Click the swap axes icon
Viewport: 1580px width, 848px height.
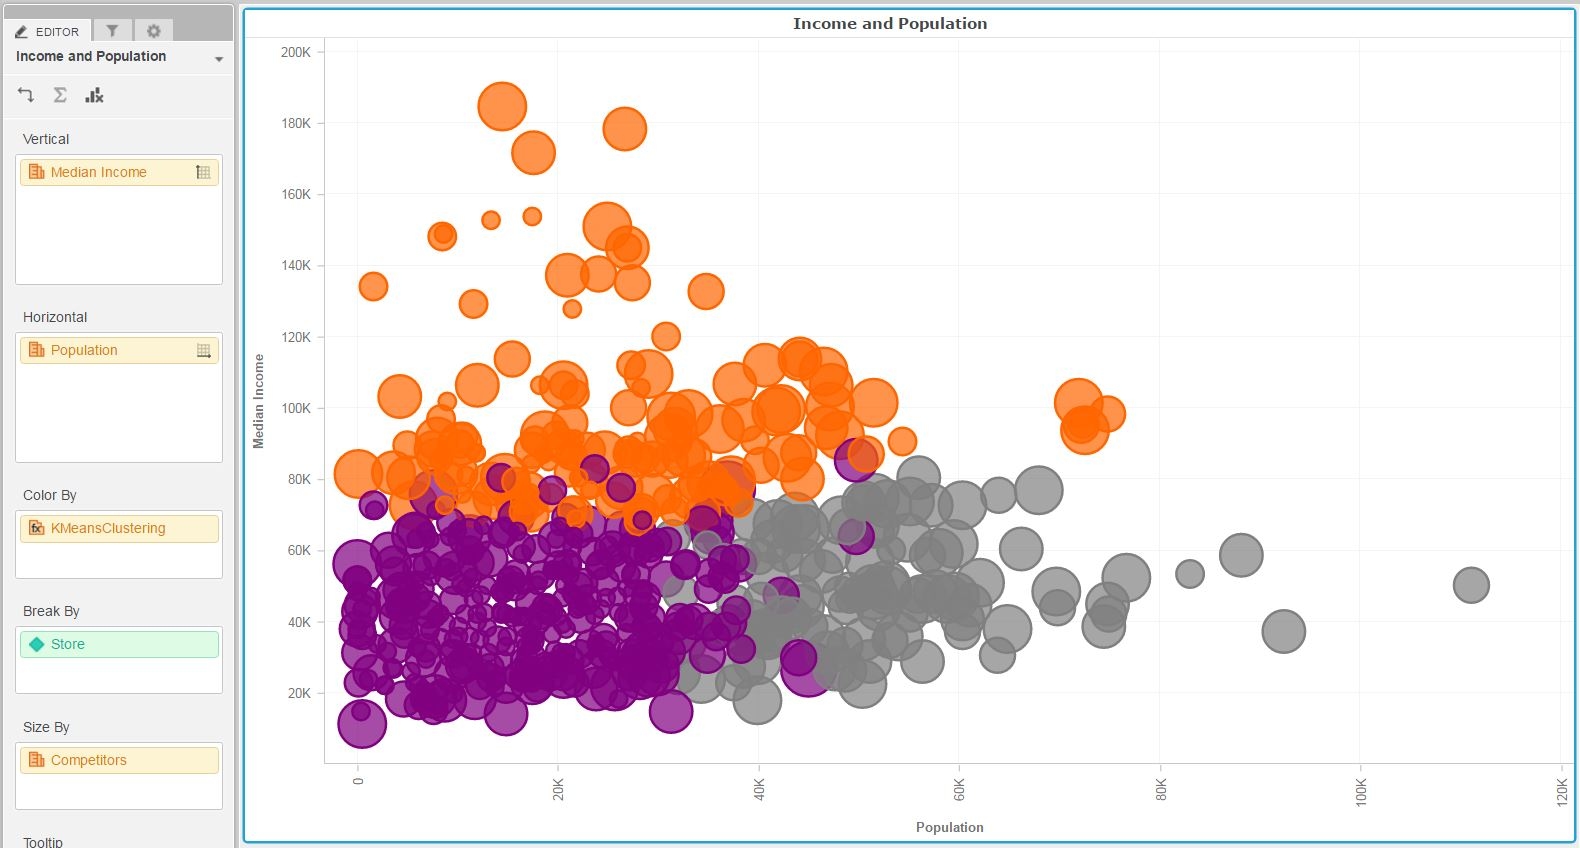pos(26,95)
